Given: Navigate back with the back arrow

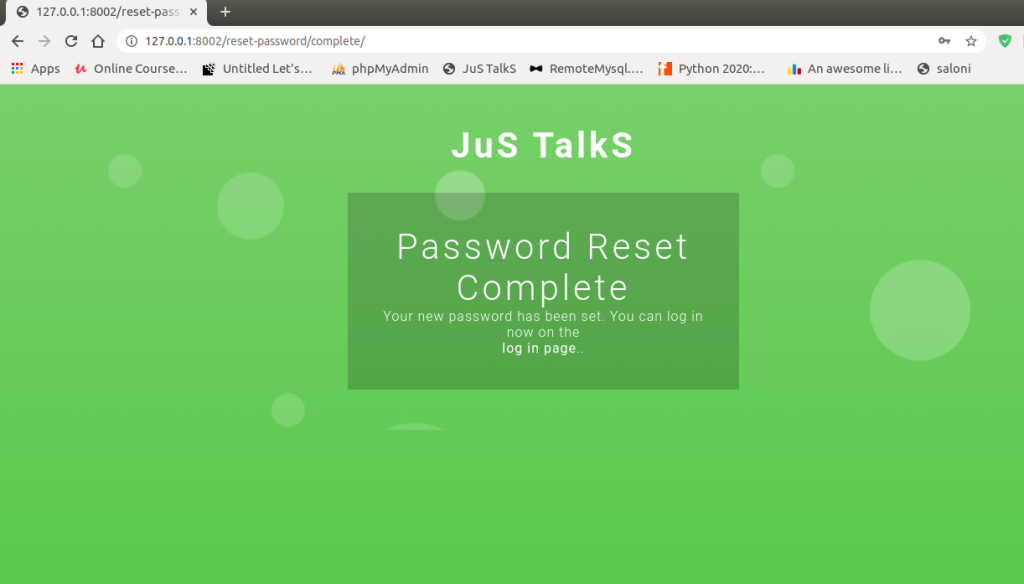Looking at the screenshot, I should pos(16,42).
